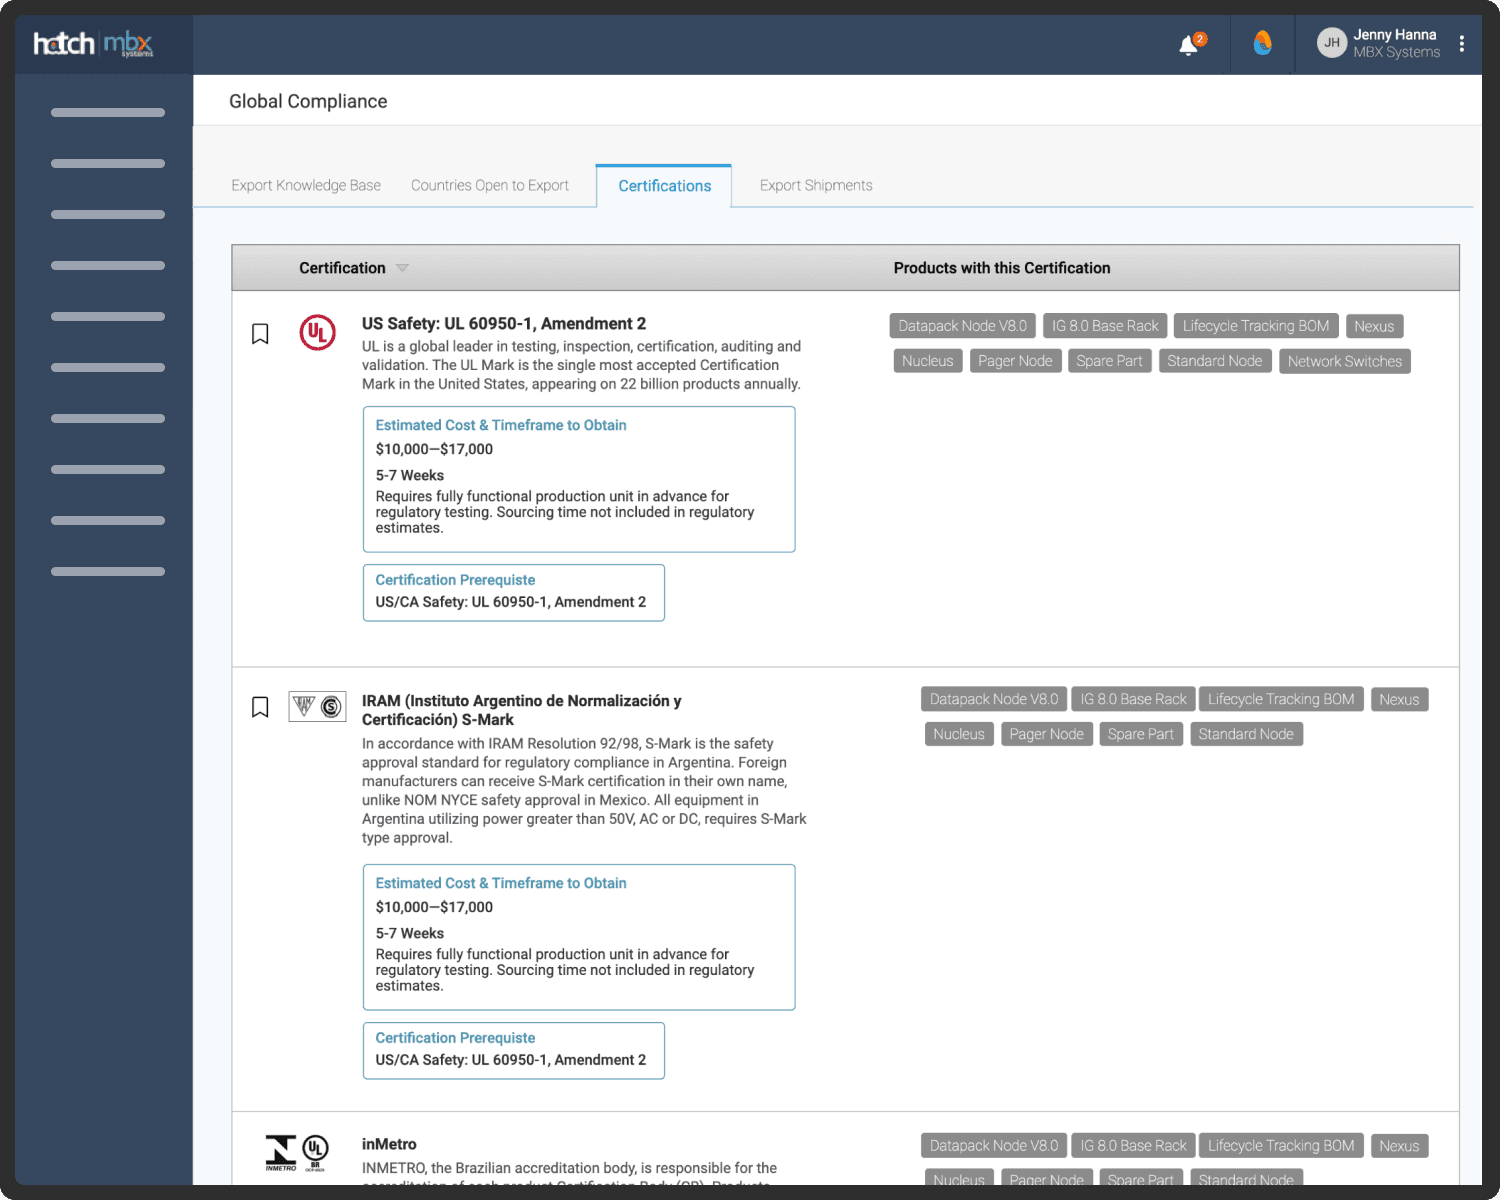Switch to Countries Open to Export tab
Viewport: 1500px width, 1200px height.
point(490,186)
